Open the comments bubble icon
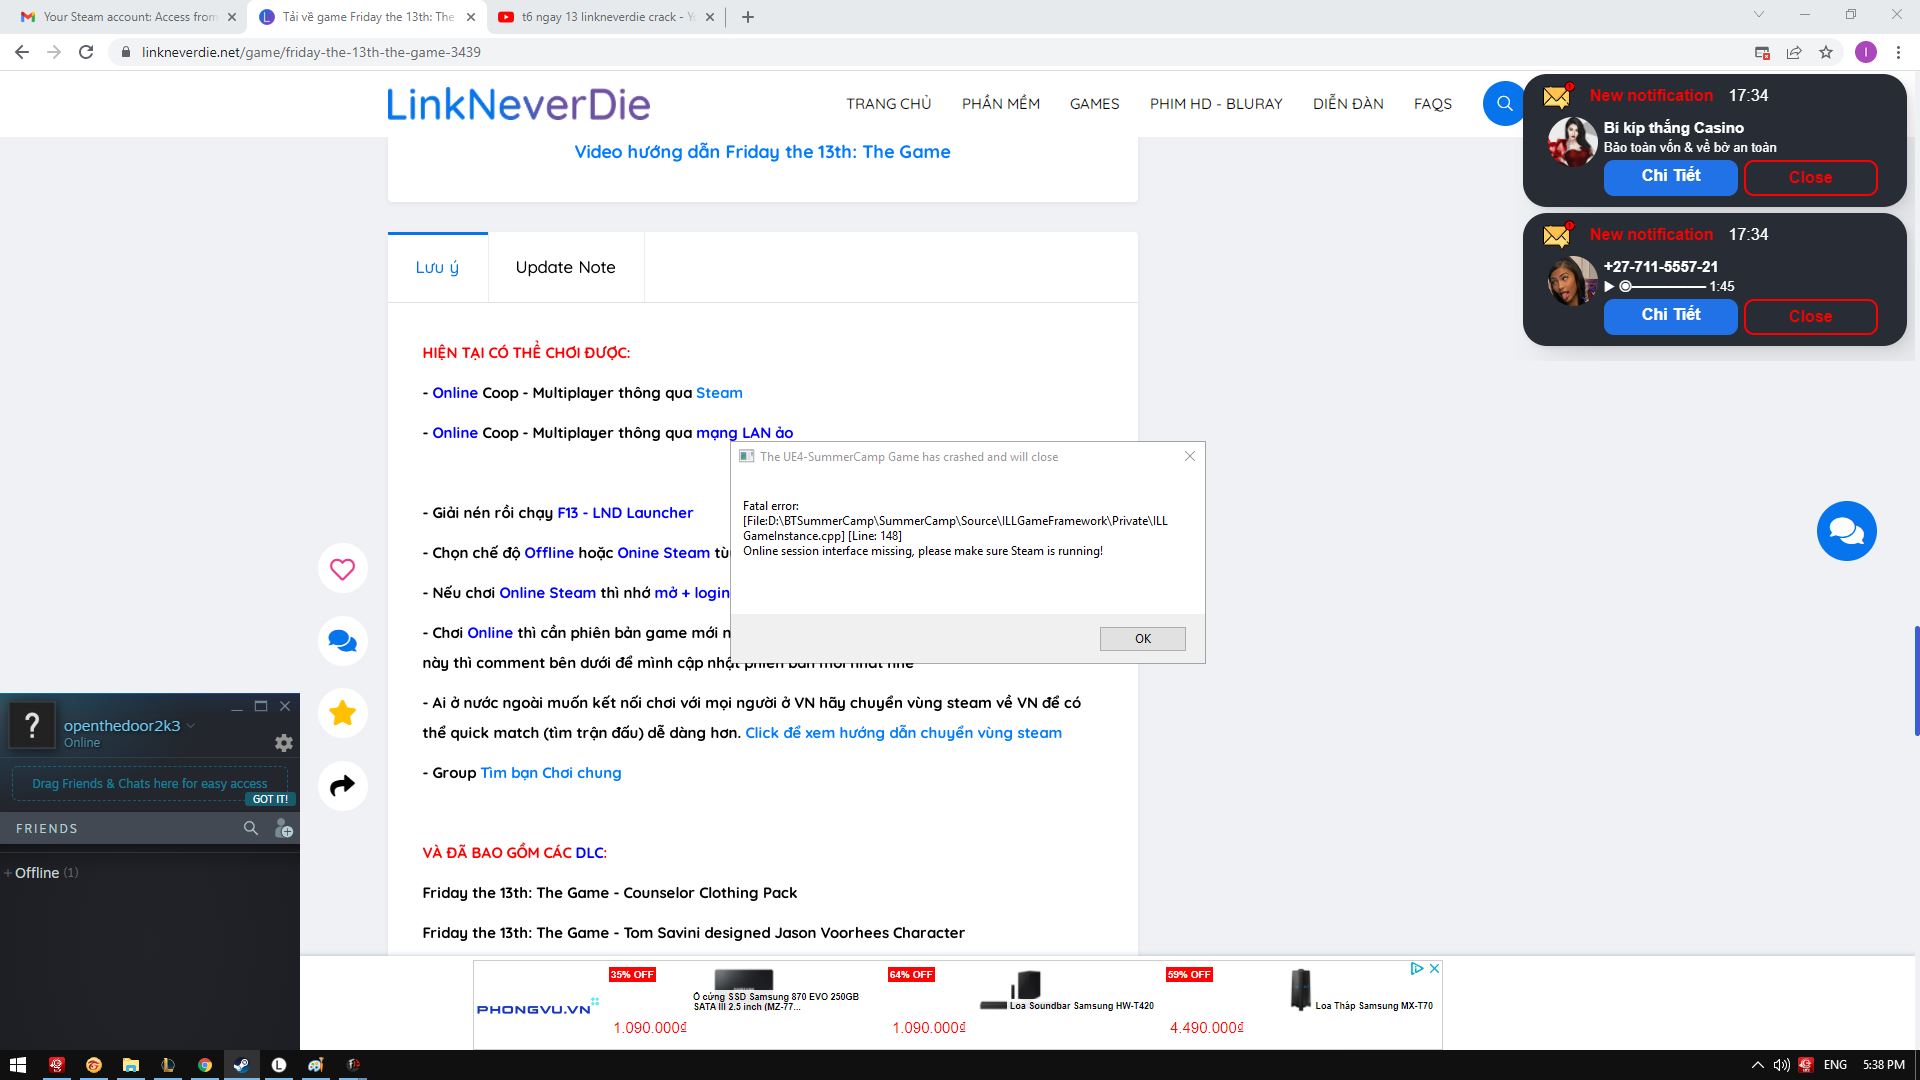This screenshot has height=1080, width=1920. 342,641
